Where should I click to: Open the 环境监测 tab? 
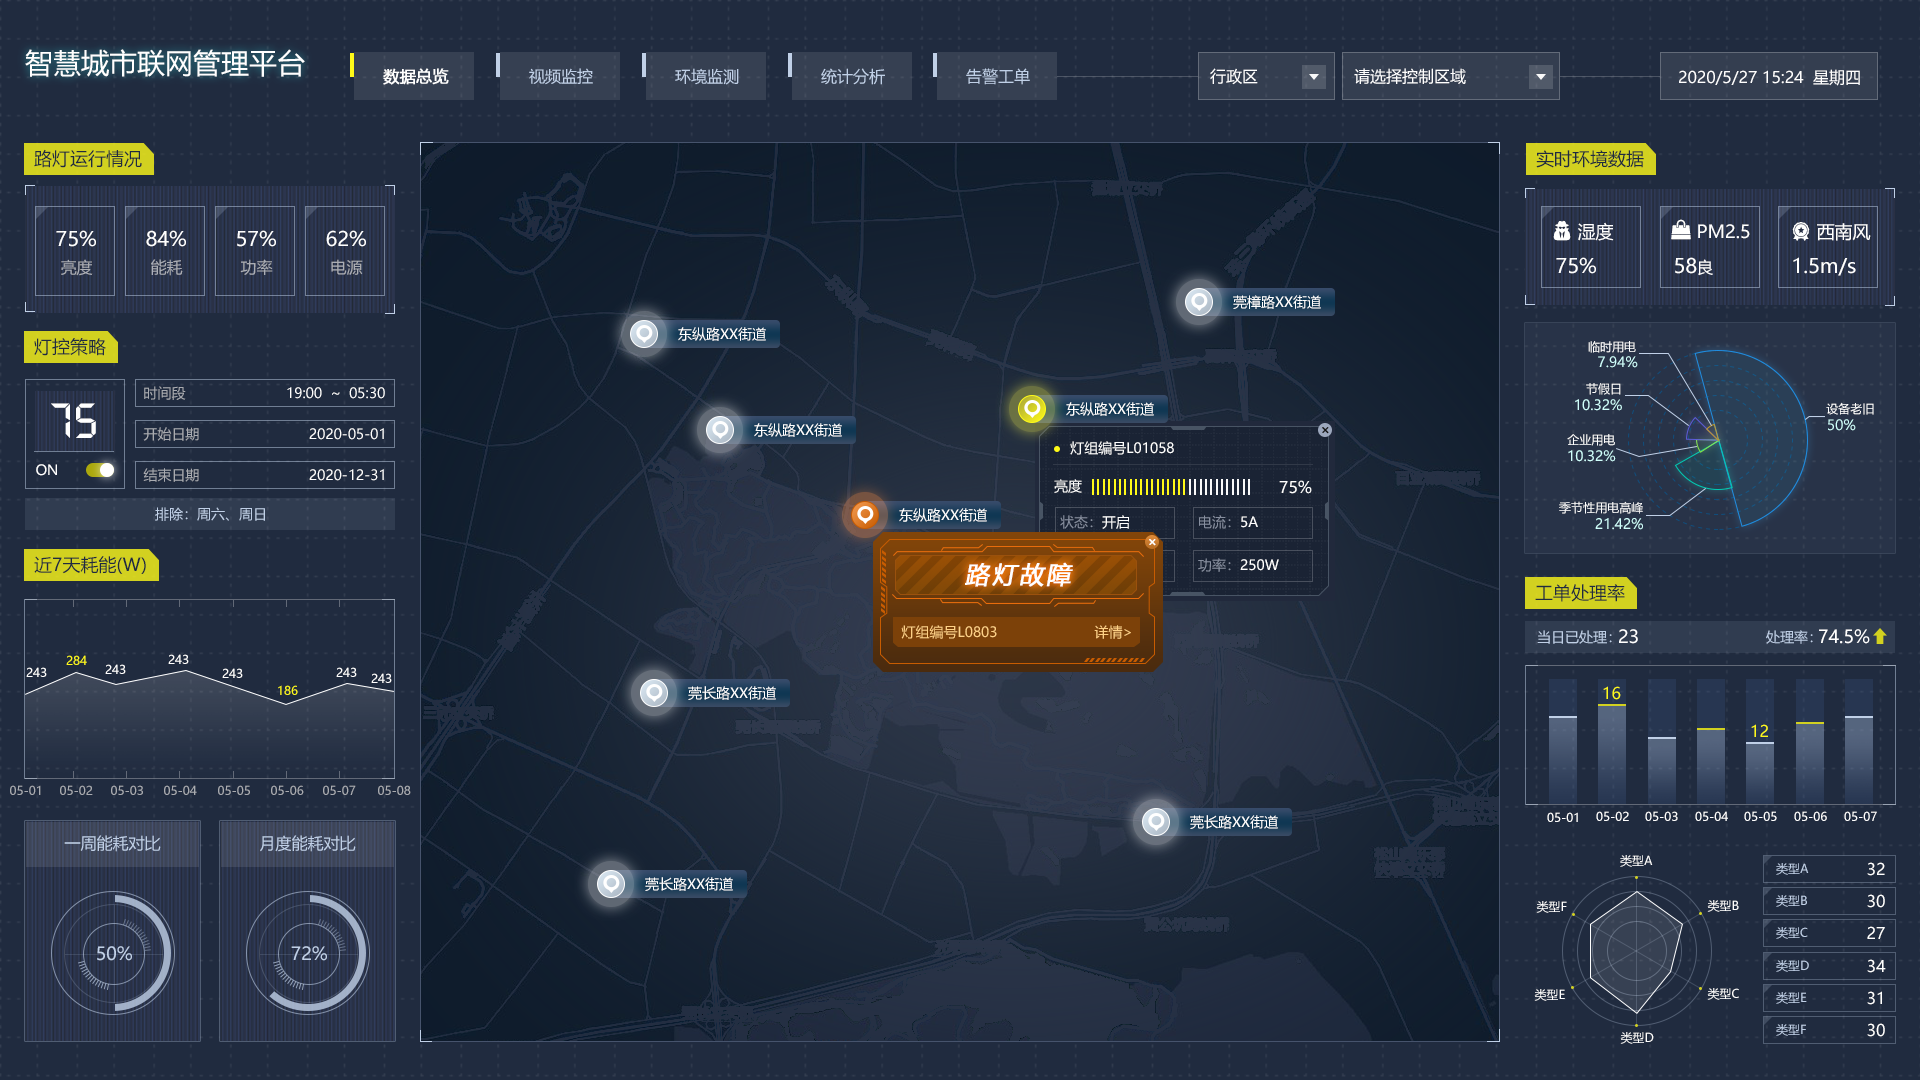coord(706,77)
